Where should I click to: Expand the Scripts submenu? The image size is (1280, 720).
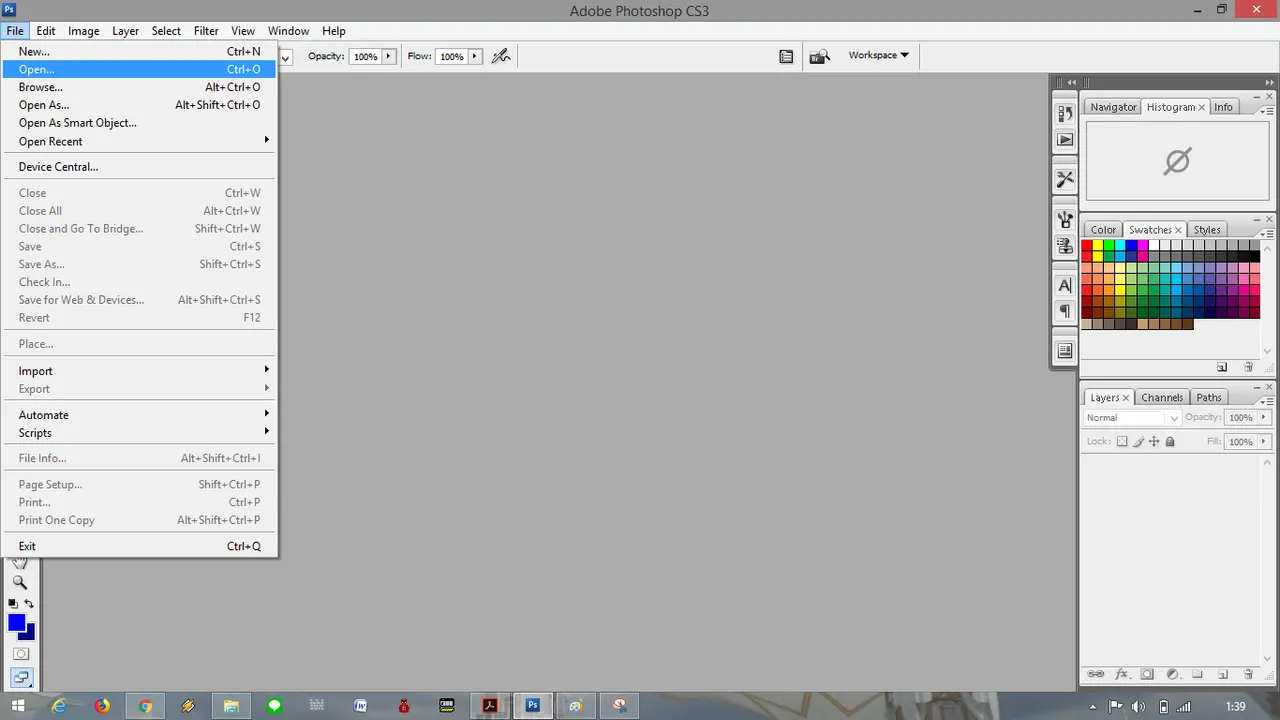pos(139,433)
